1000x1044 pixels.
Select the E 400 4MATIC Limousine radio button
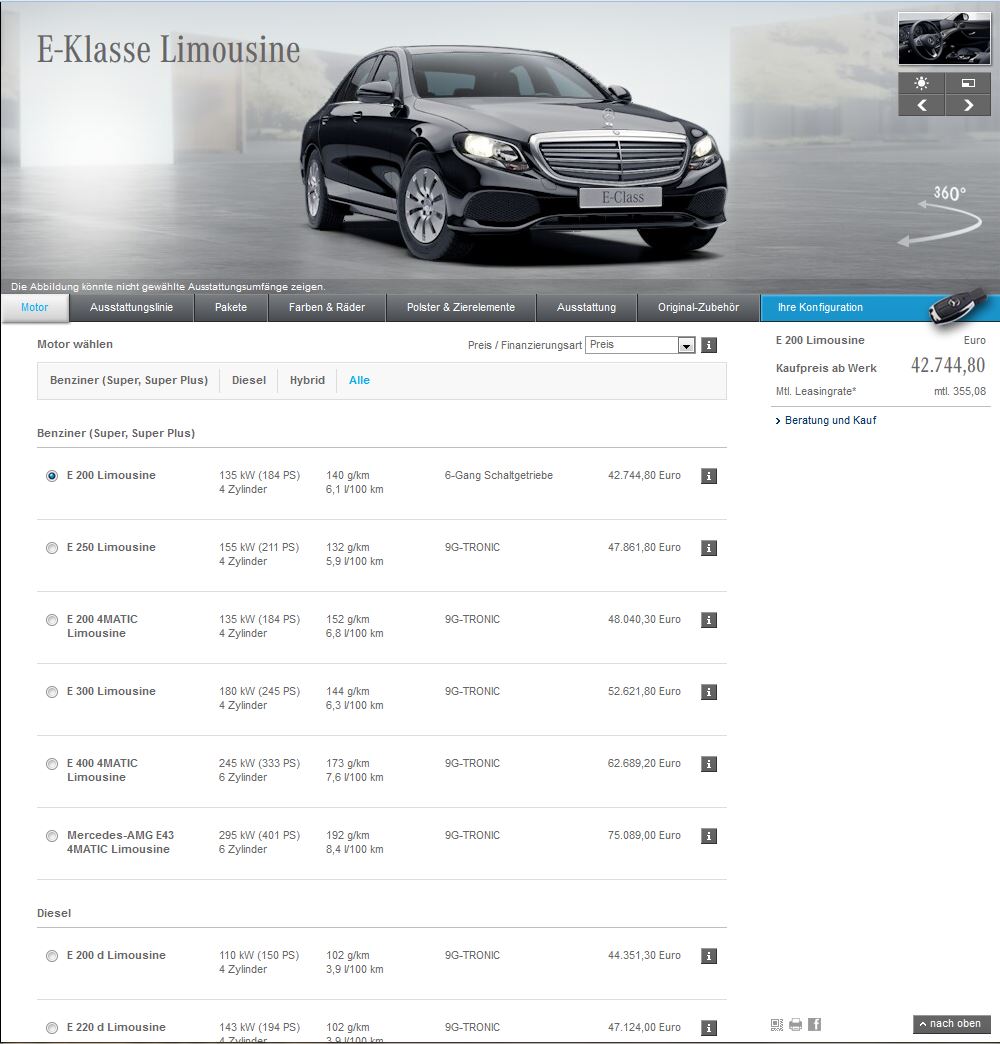click(x=52, y=764)
